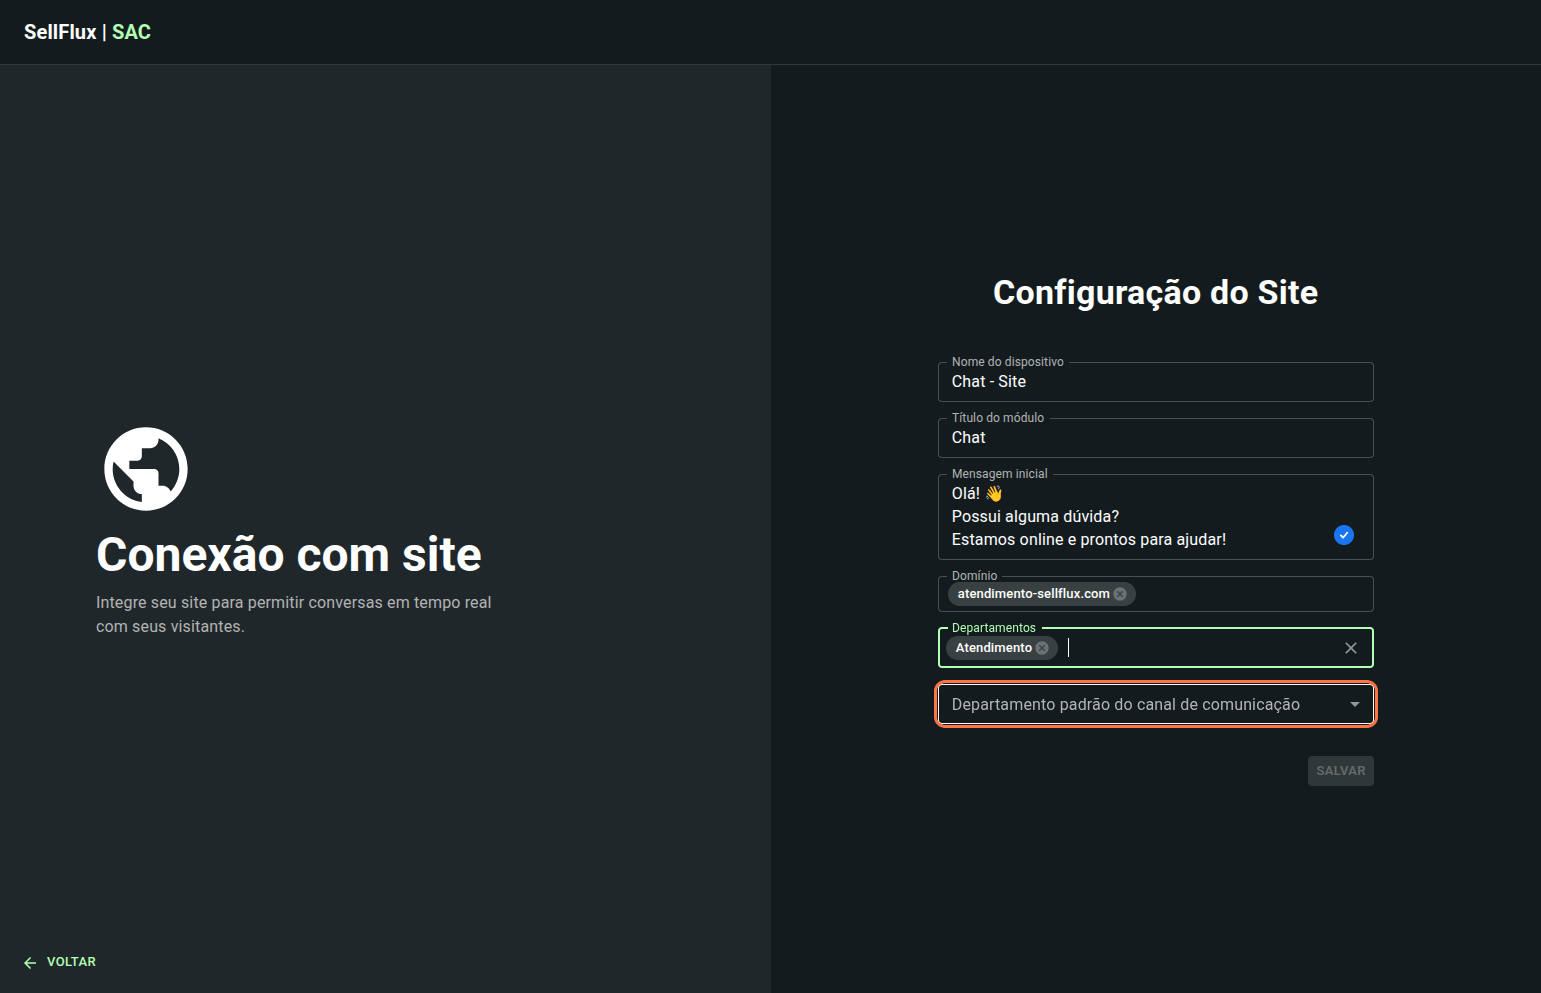Select the green SAC label in header
The height and width of the screenshot is (993, 1541).
pos(131,32)
